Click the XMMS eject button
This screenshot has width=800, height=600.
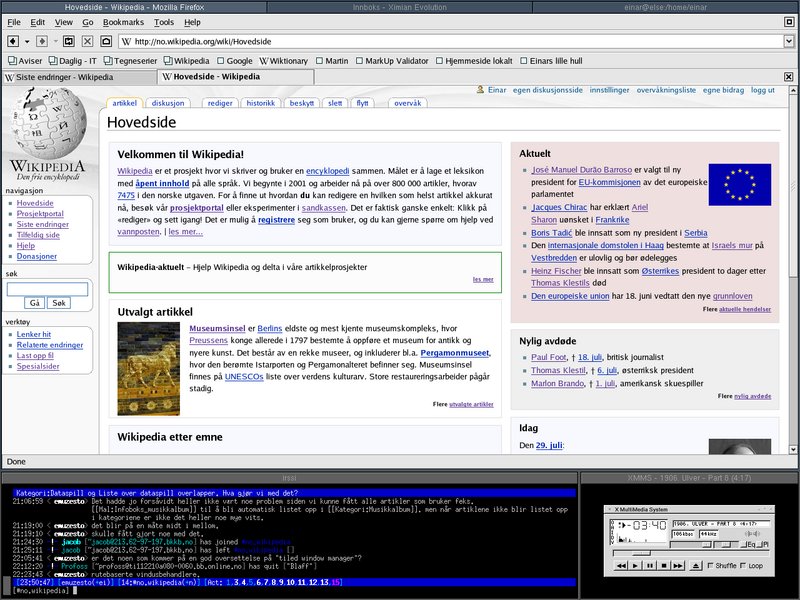click(x=696, y=565)
